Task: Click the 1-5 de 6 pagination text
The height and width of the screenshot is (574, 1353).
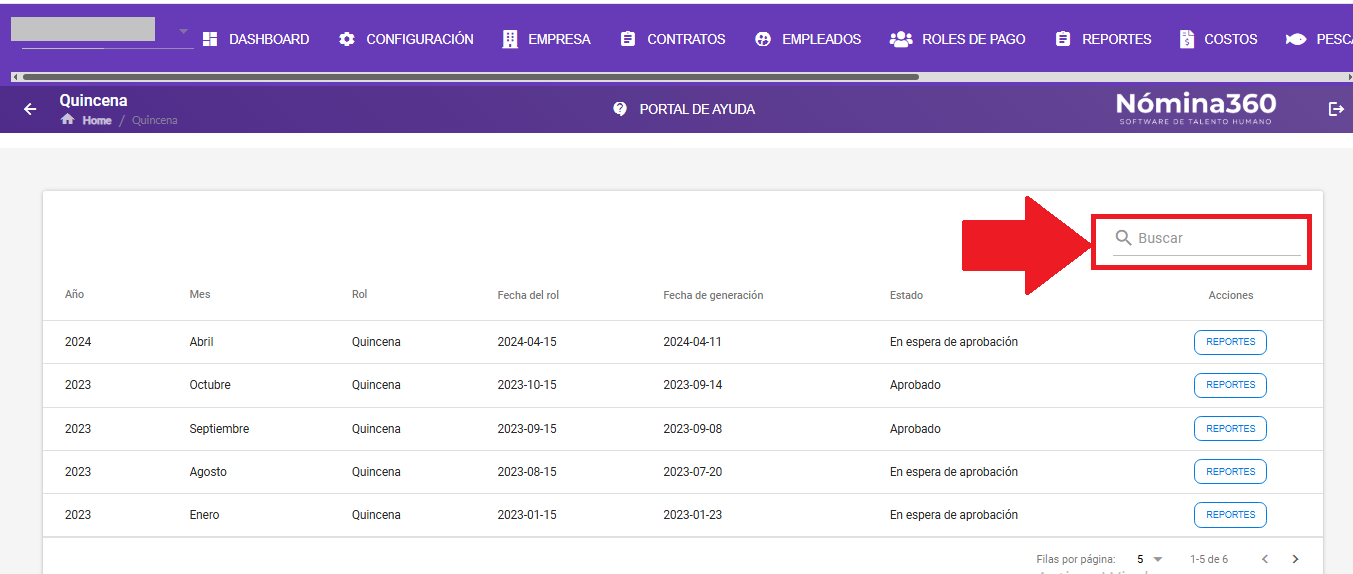Action: (1209, 559)
